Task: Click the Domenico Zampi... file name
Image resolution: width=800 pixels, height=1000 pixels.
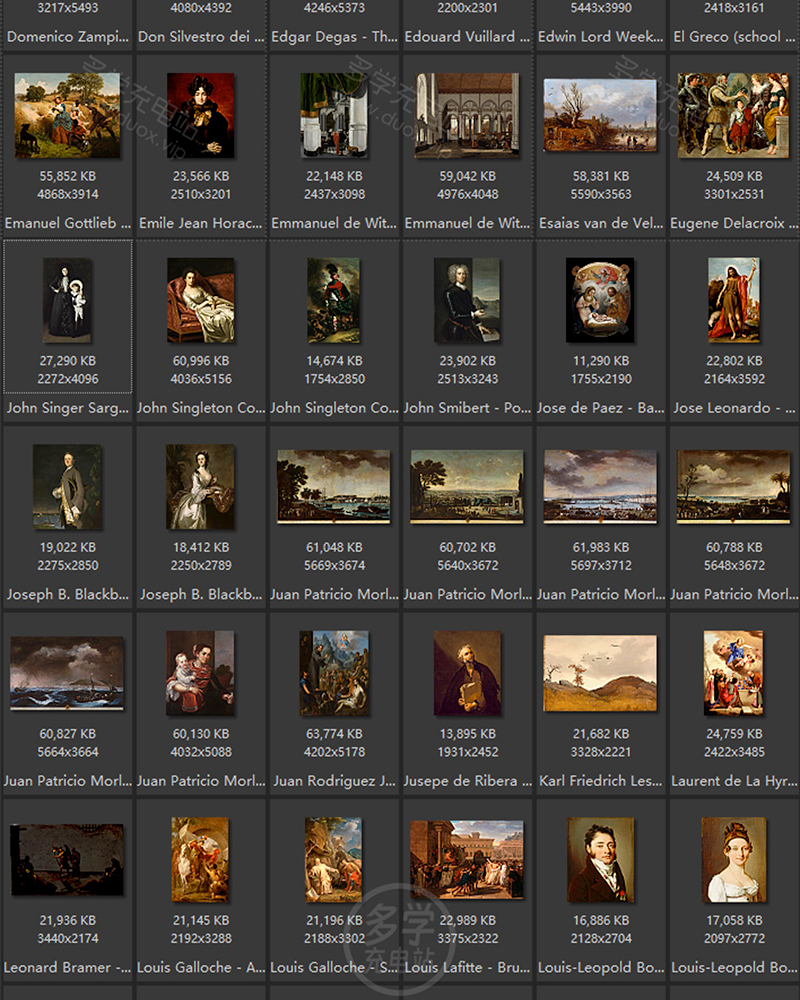Action: (x=67, y=37)
